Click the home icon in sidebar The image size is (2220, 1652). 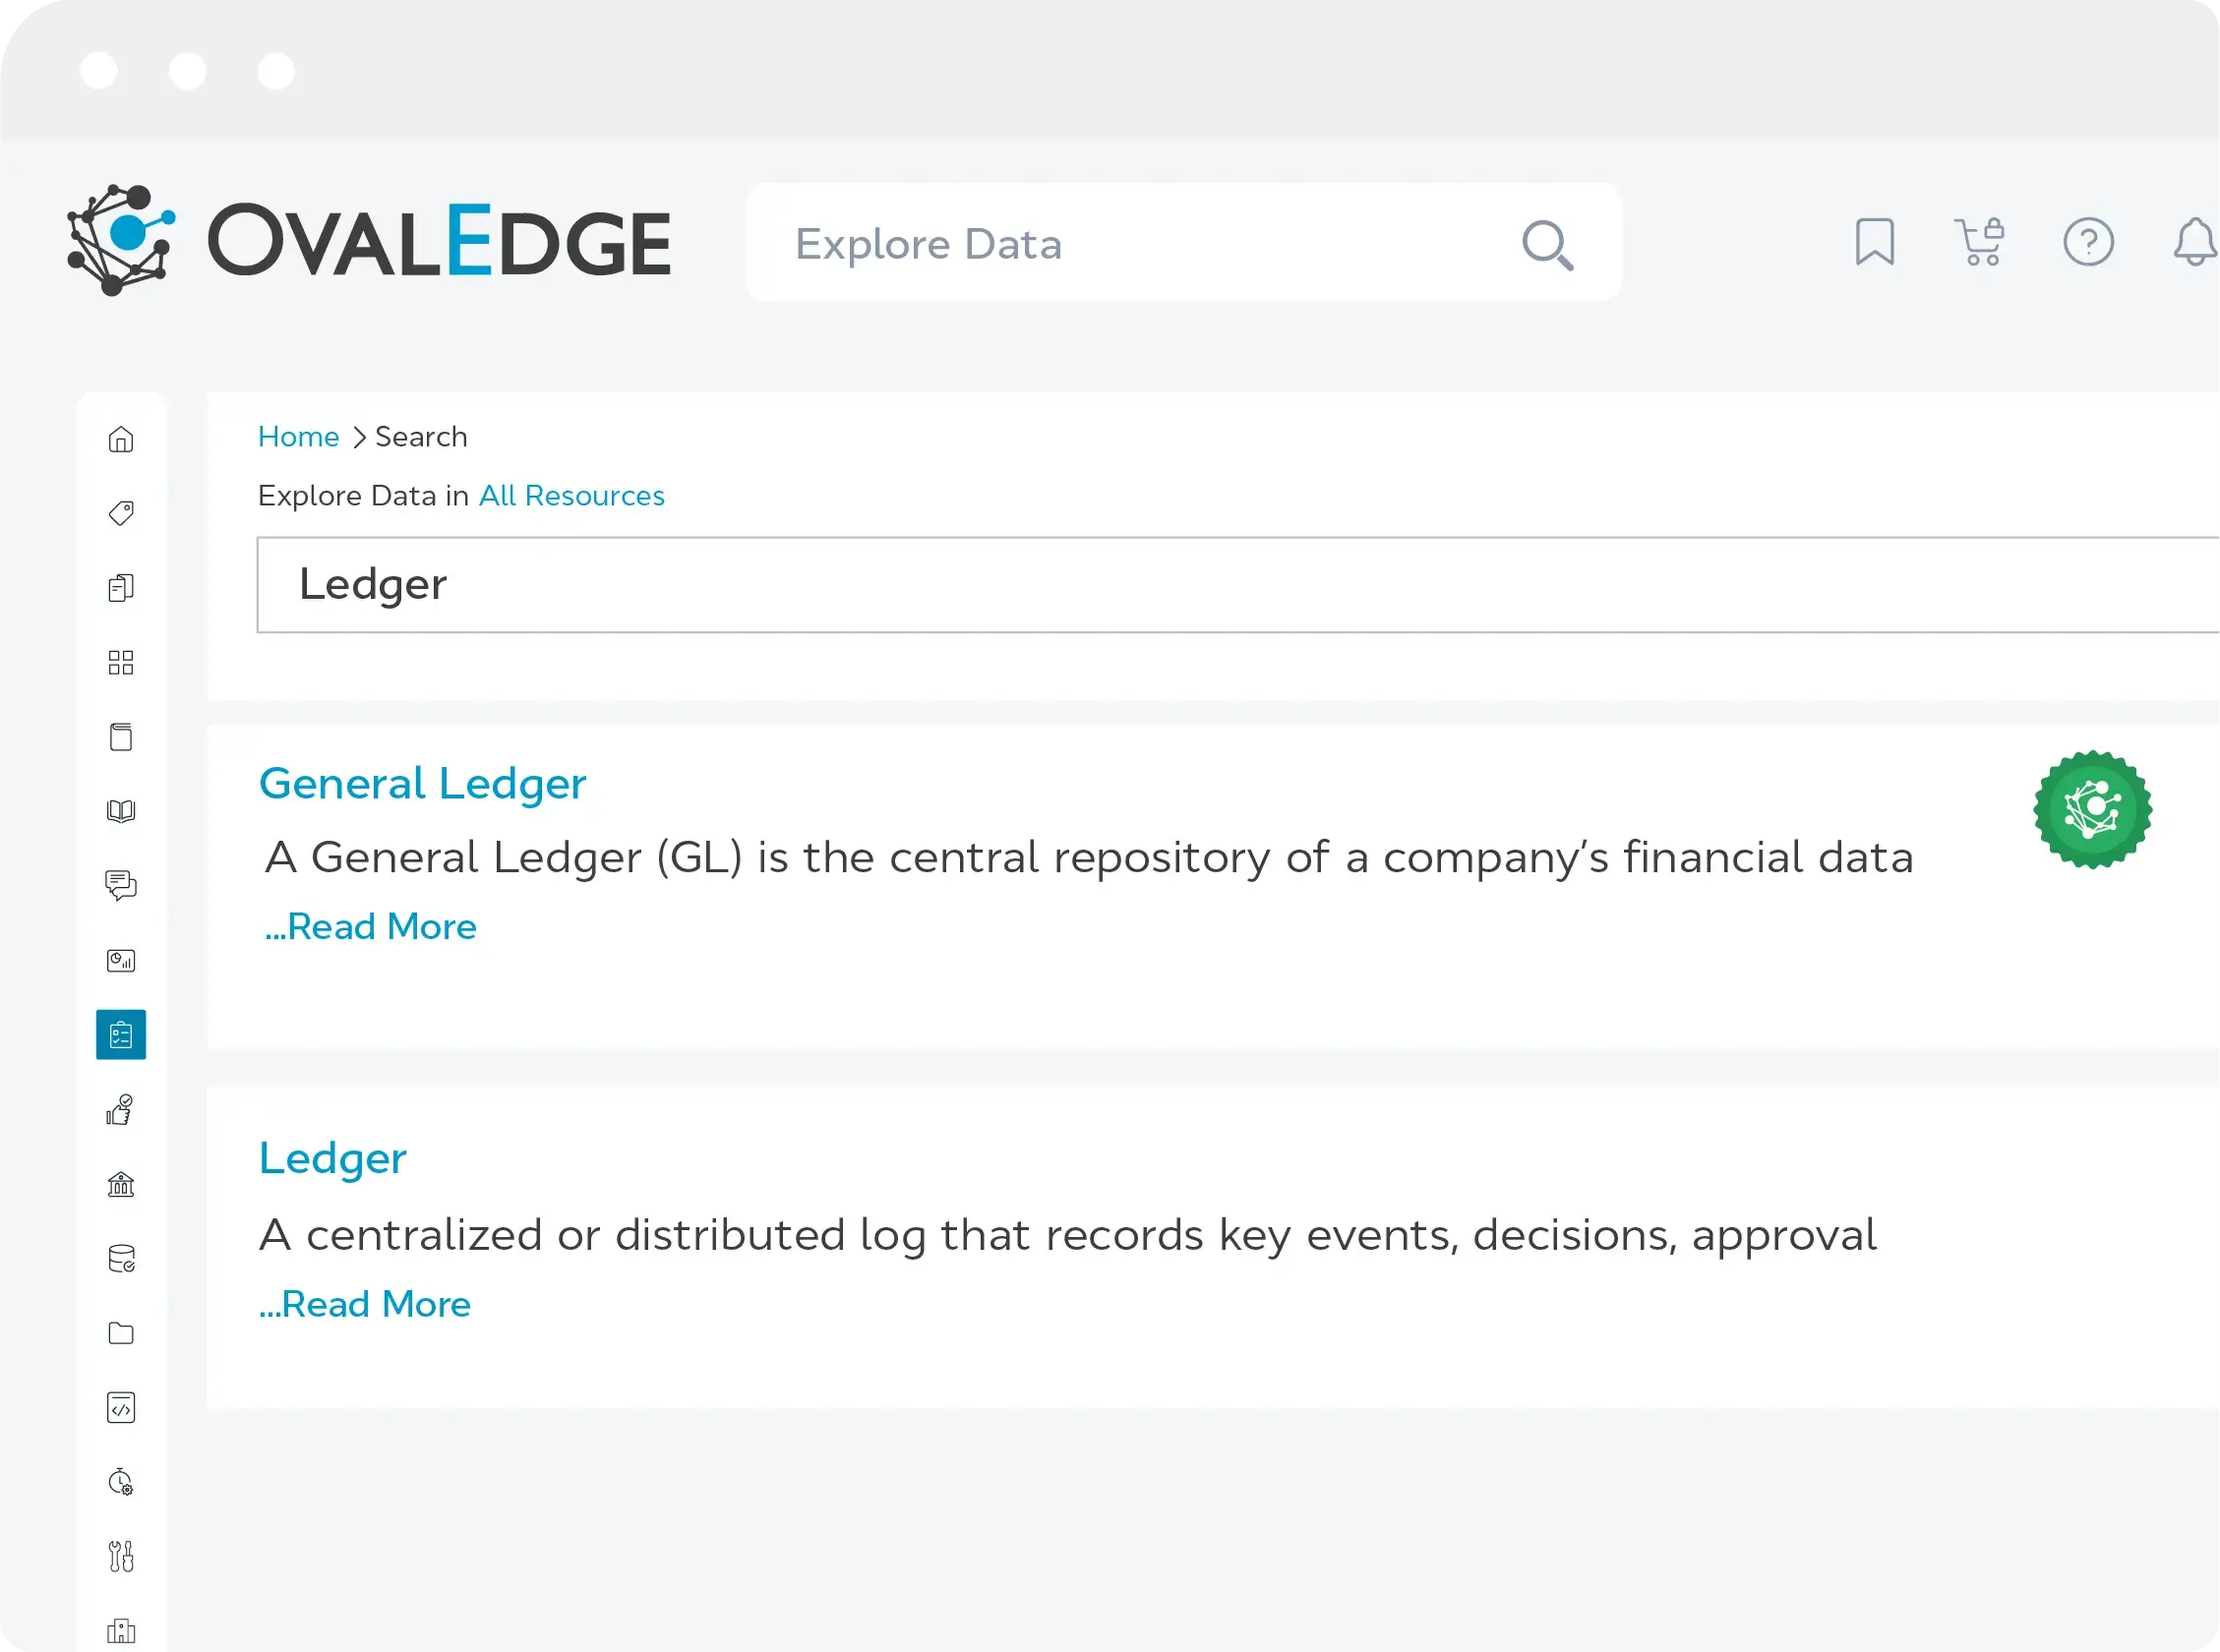pyautogui.click(x=121, y=440)
